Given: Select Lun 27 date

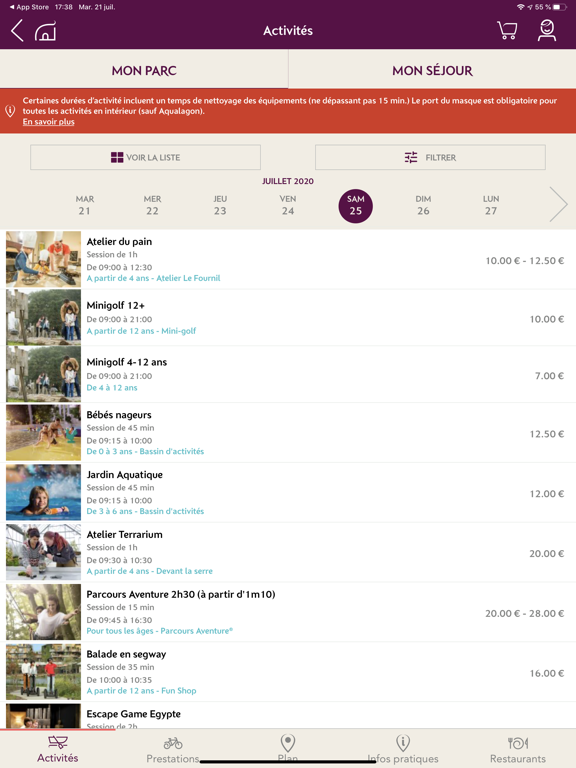Looking at the screenshot, I should pos(491,205).
